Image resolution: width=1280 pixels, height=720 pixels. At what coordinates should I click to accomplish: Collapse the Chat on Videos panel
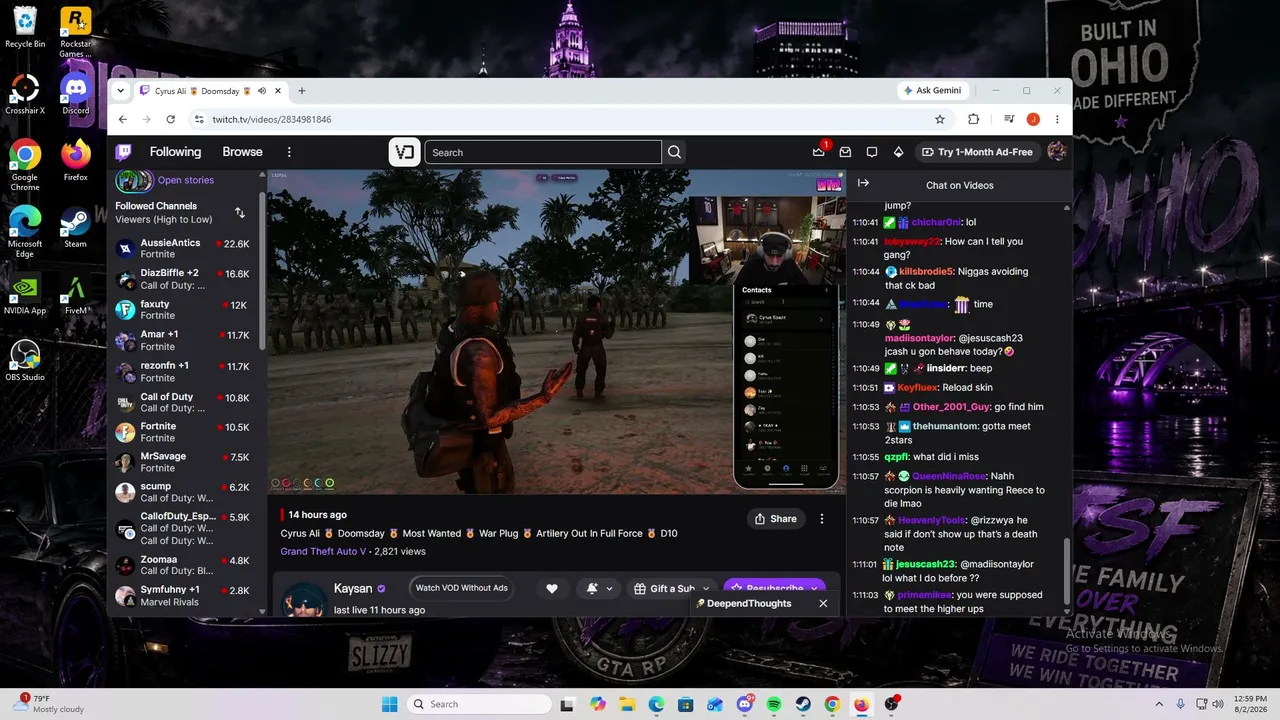click(863, 183)
